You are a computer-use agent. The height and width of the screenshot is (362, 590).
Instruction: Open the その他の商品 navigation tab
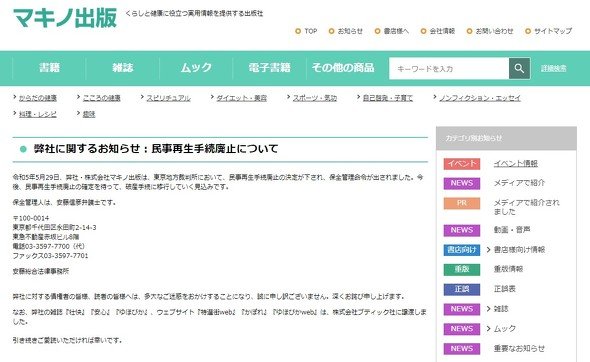pyautogui.click(x=343, y=68)
